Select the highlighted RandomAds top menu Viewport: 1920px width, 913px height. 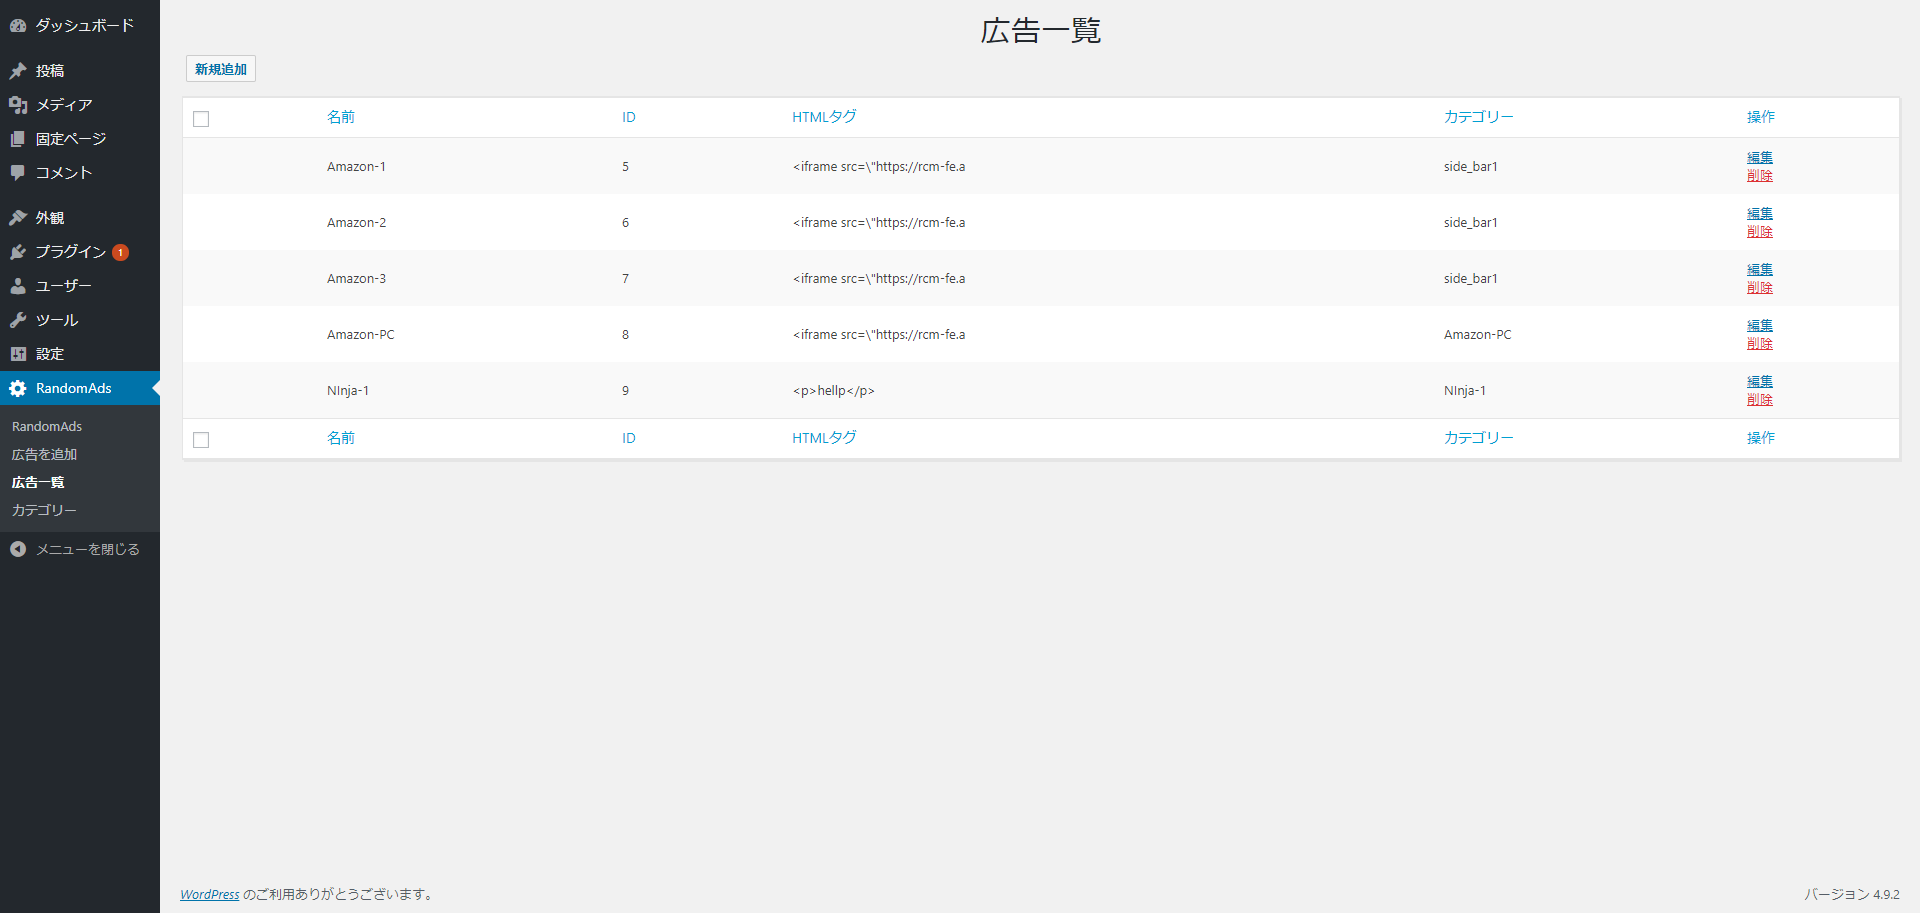coord(80,388)
